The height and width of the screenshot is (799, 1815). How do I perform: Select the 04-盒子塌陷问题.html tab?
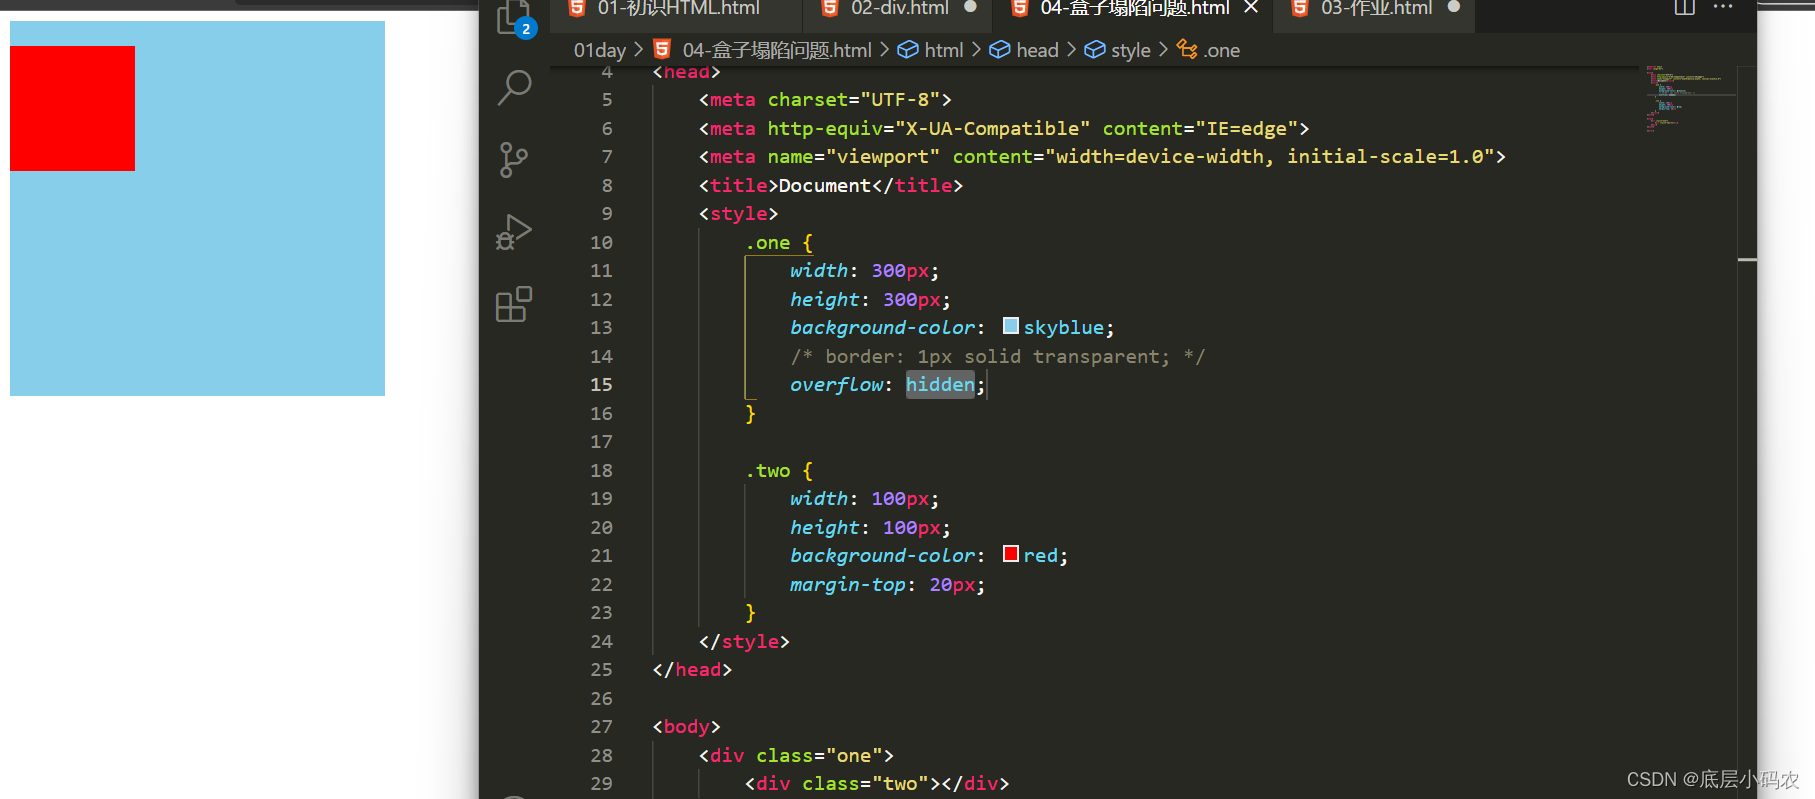(1134, 9)
